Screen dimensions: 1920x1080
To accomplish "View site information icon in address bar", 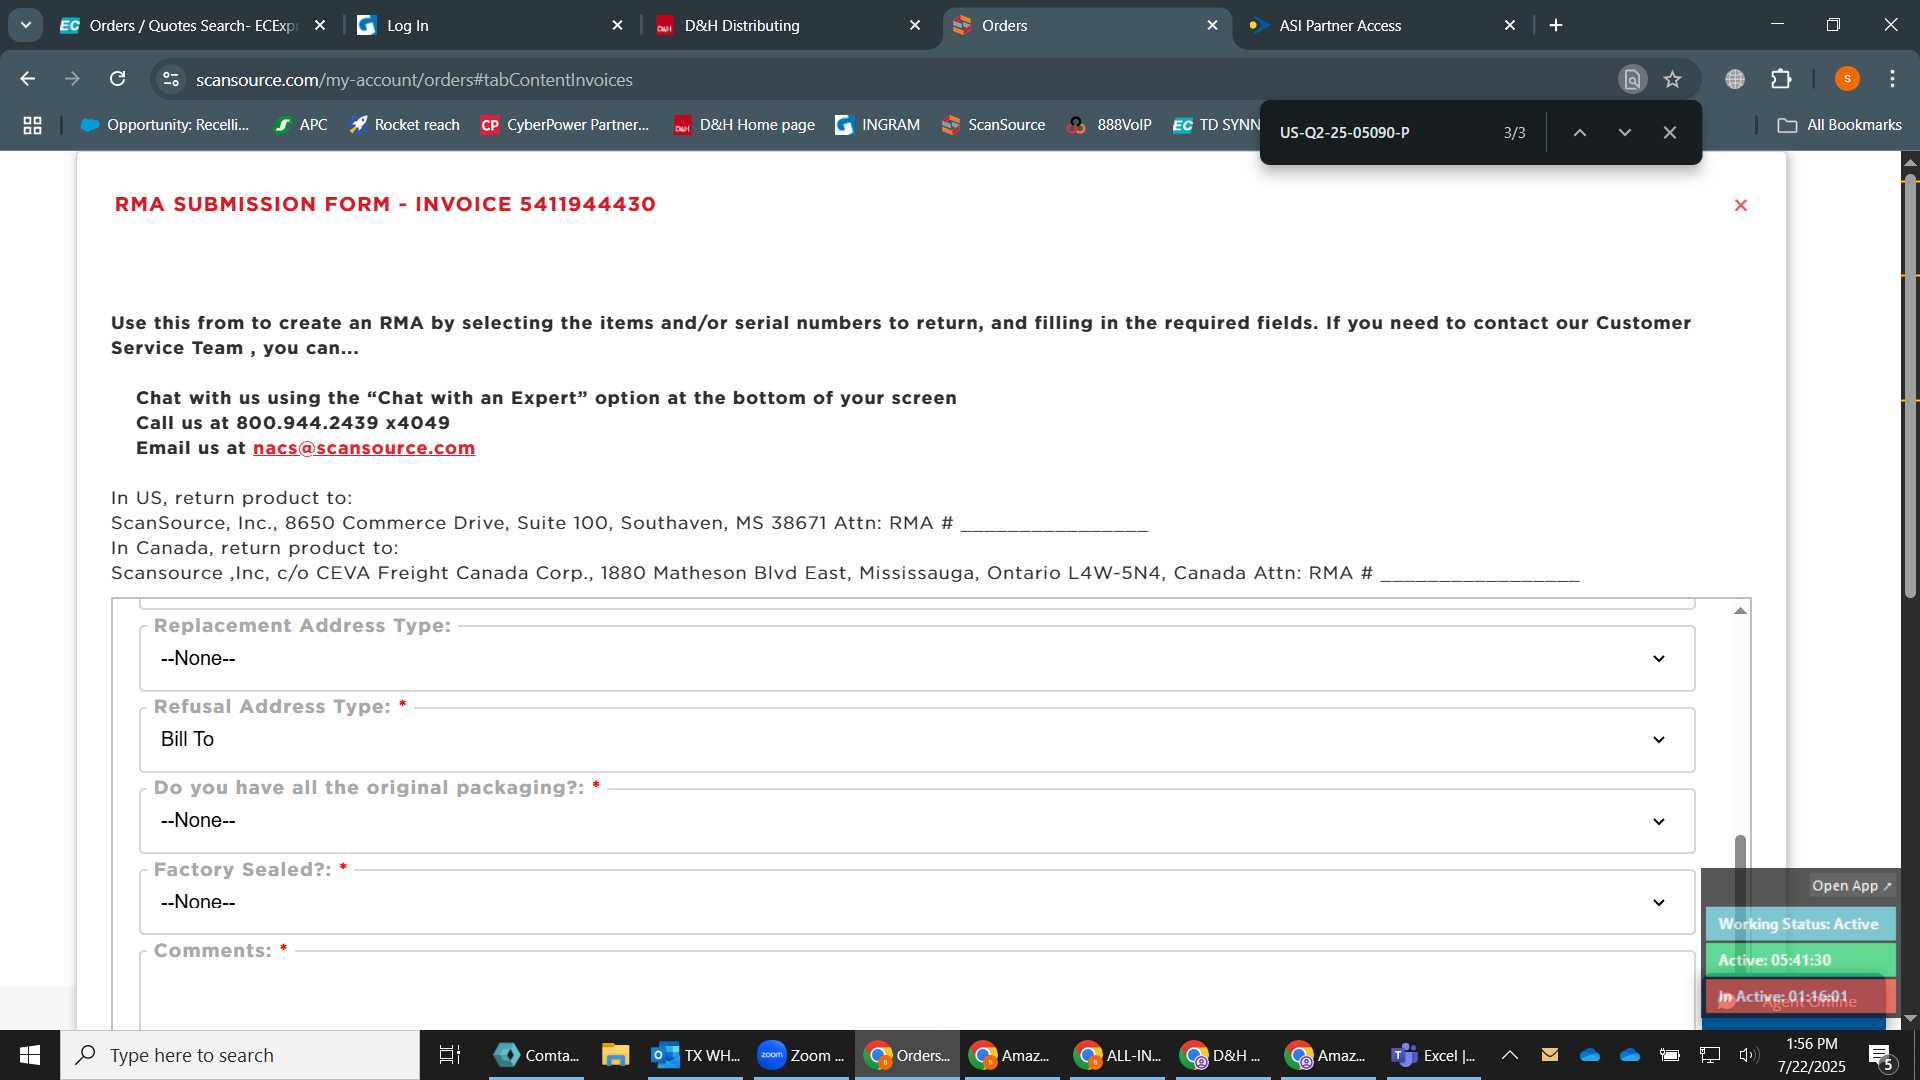I will [x=171, y=79].
